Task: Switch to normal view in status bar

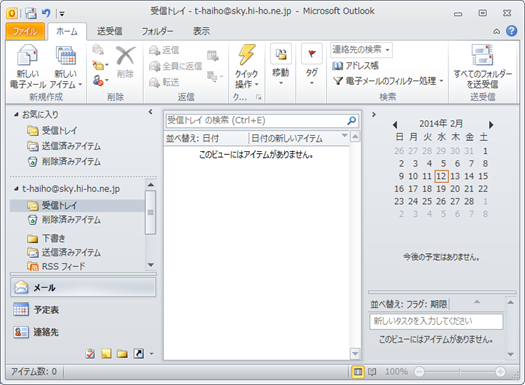Action: [358, 372]
